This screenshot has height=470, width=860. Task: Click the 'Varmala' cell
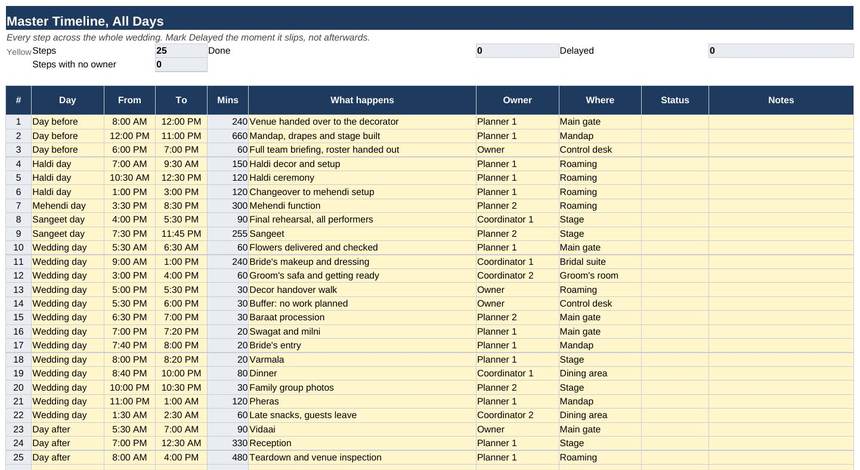(362, 360)
